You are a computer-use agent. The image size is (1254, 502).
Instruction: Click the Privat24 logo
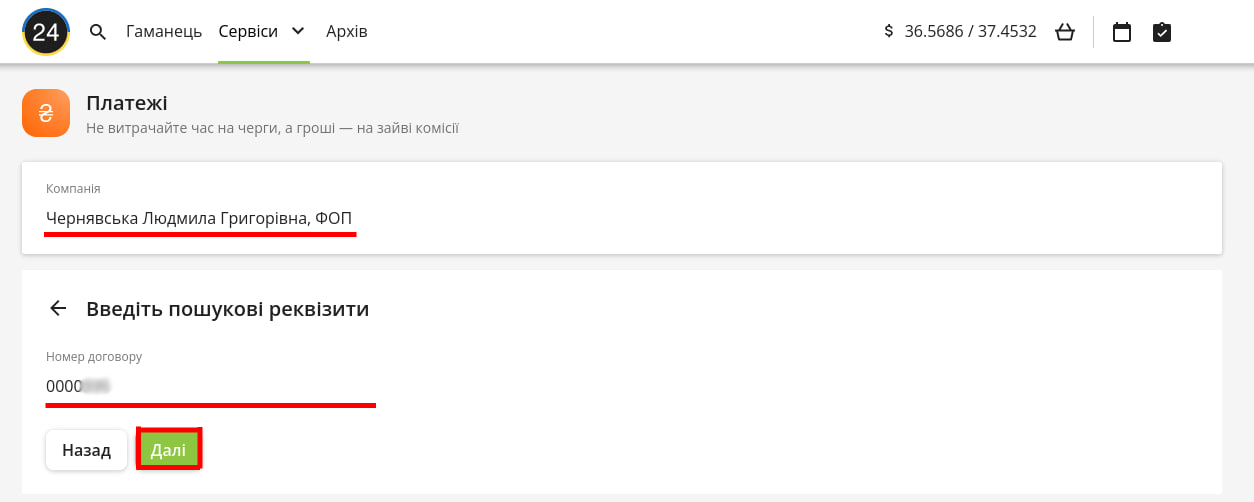pyautogui.click(x=46, y=32)
